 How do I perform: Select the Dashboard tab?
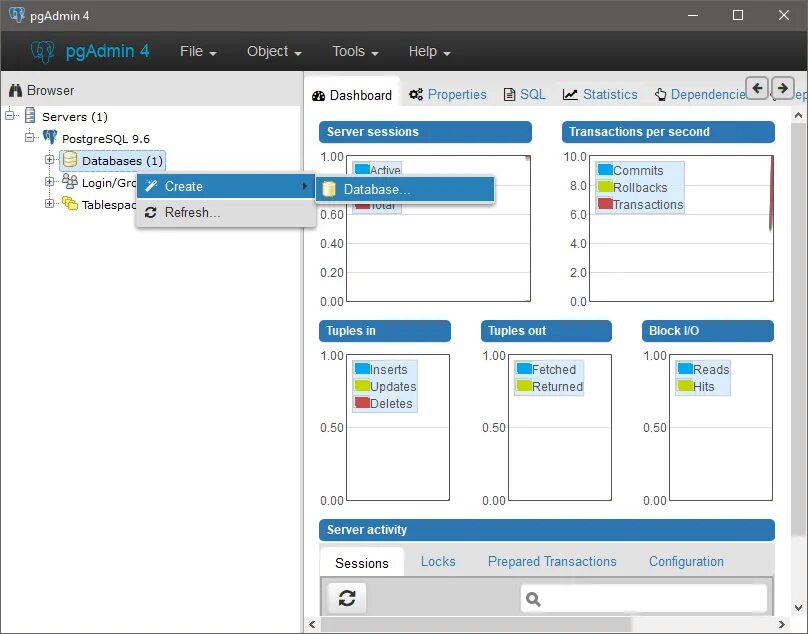coord(352,95)
